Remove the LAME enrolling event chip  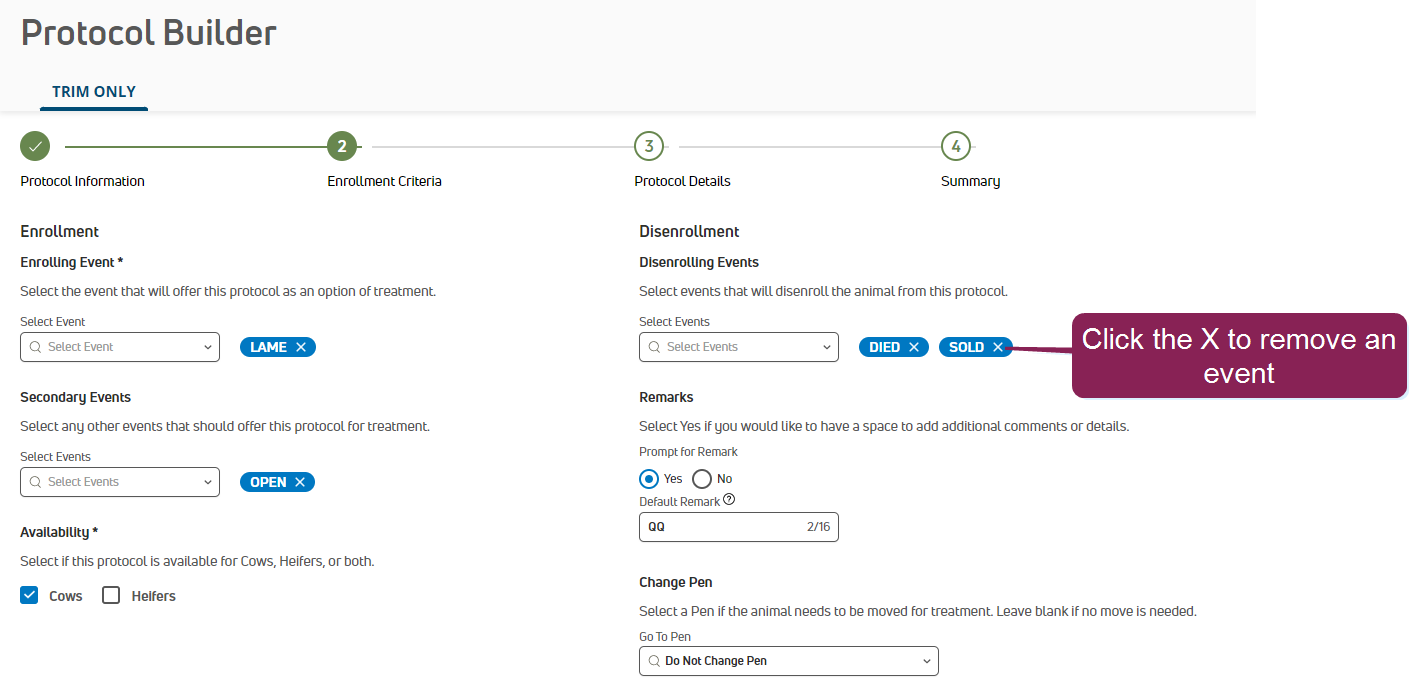coord(301,347)
